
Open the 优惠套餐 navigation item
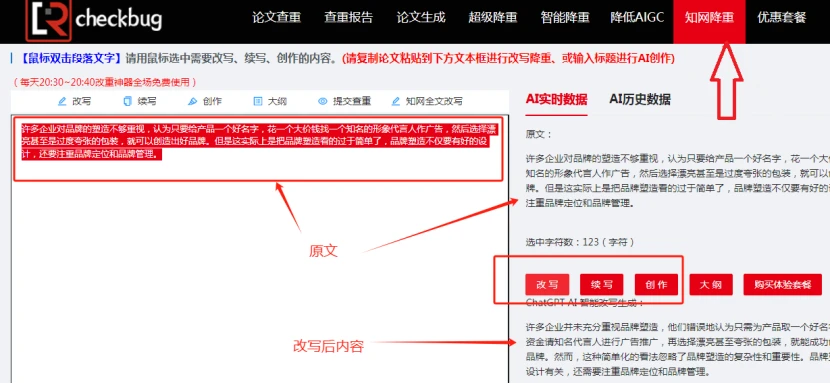pos(781,17)
